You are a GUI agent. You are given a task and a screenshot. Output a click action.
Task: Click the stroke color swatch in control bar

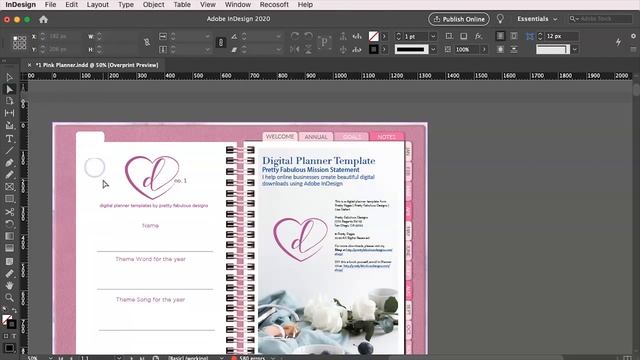point(373,49)
